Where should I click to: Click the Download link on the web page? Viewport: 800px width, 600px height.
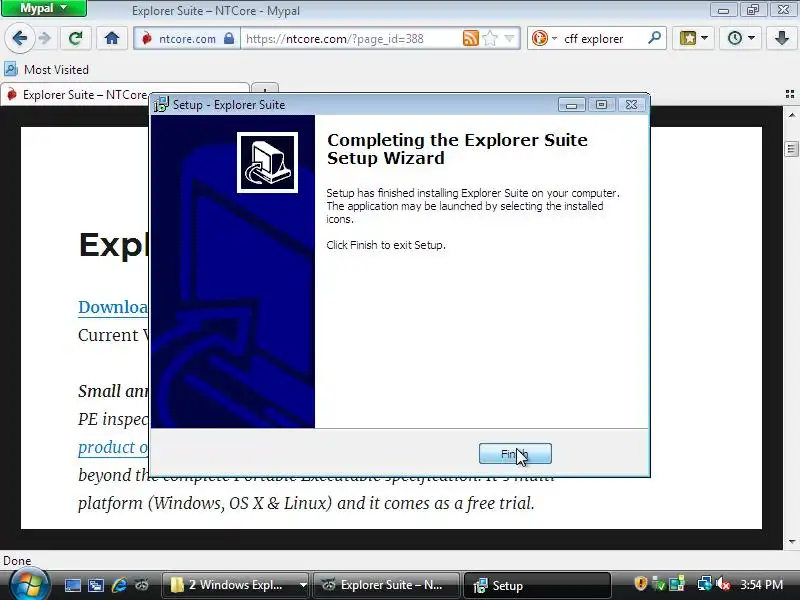click(x=113, y=307)
